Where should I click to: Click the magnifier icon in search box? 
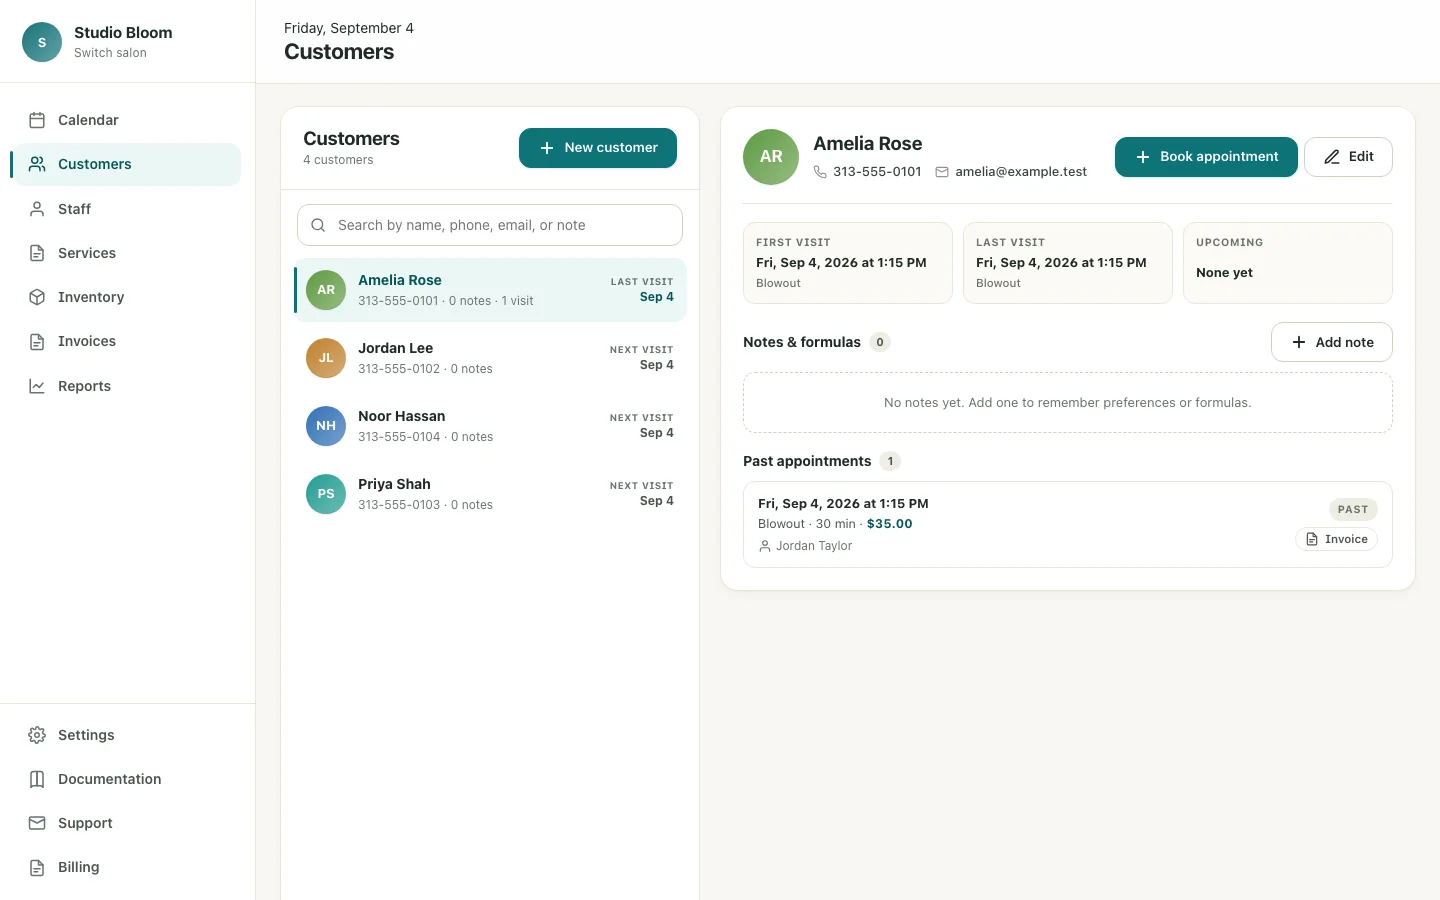click(318, 225)
